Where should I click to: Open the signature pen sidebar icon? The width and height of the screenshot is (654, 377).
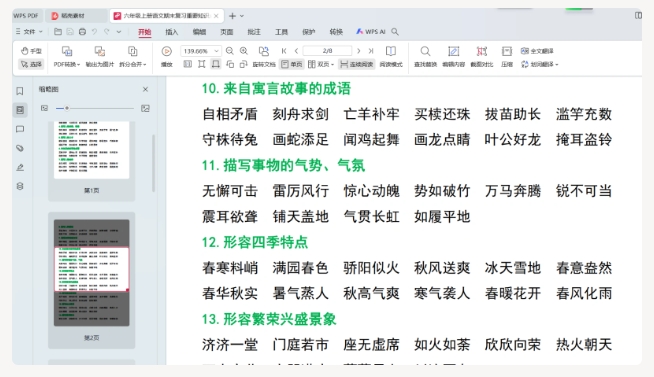(x=20, y=167)
